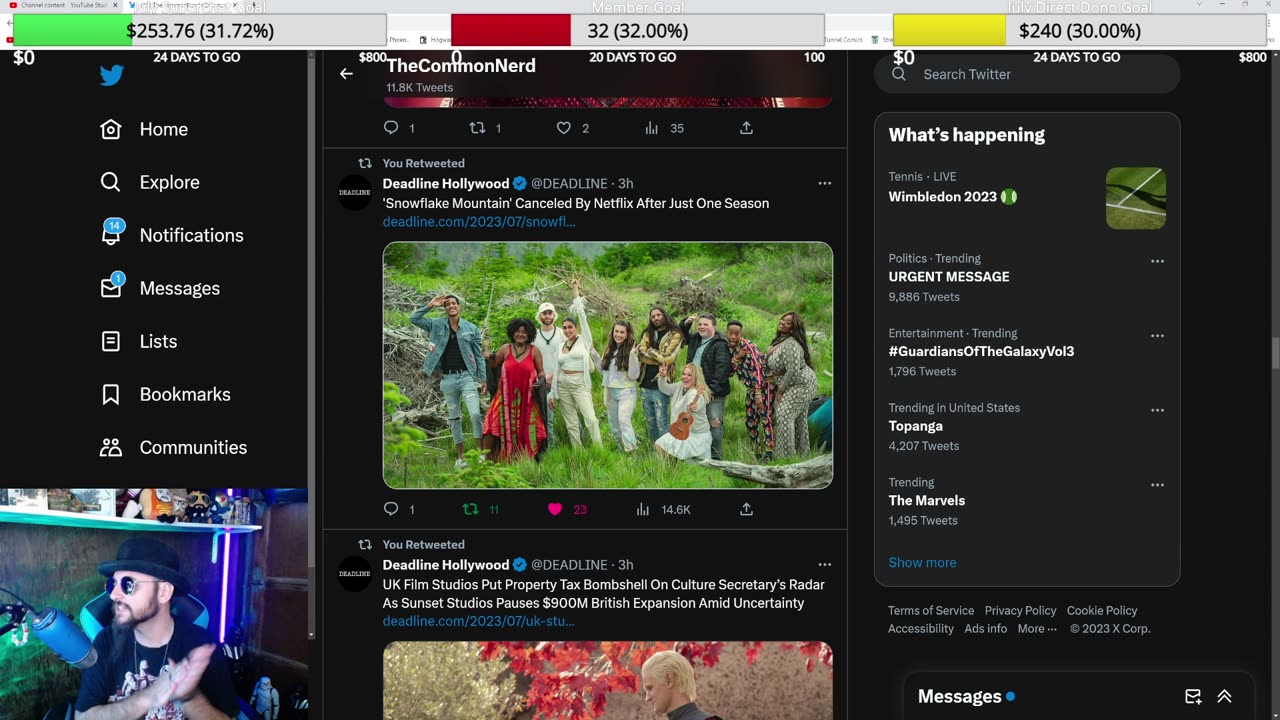The height and width of the screenshot is (720, 1280).
Task: Click the Communities people icon
Action: (111, 447)
